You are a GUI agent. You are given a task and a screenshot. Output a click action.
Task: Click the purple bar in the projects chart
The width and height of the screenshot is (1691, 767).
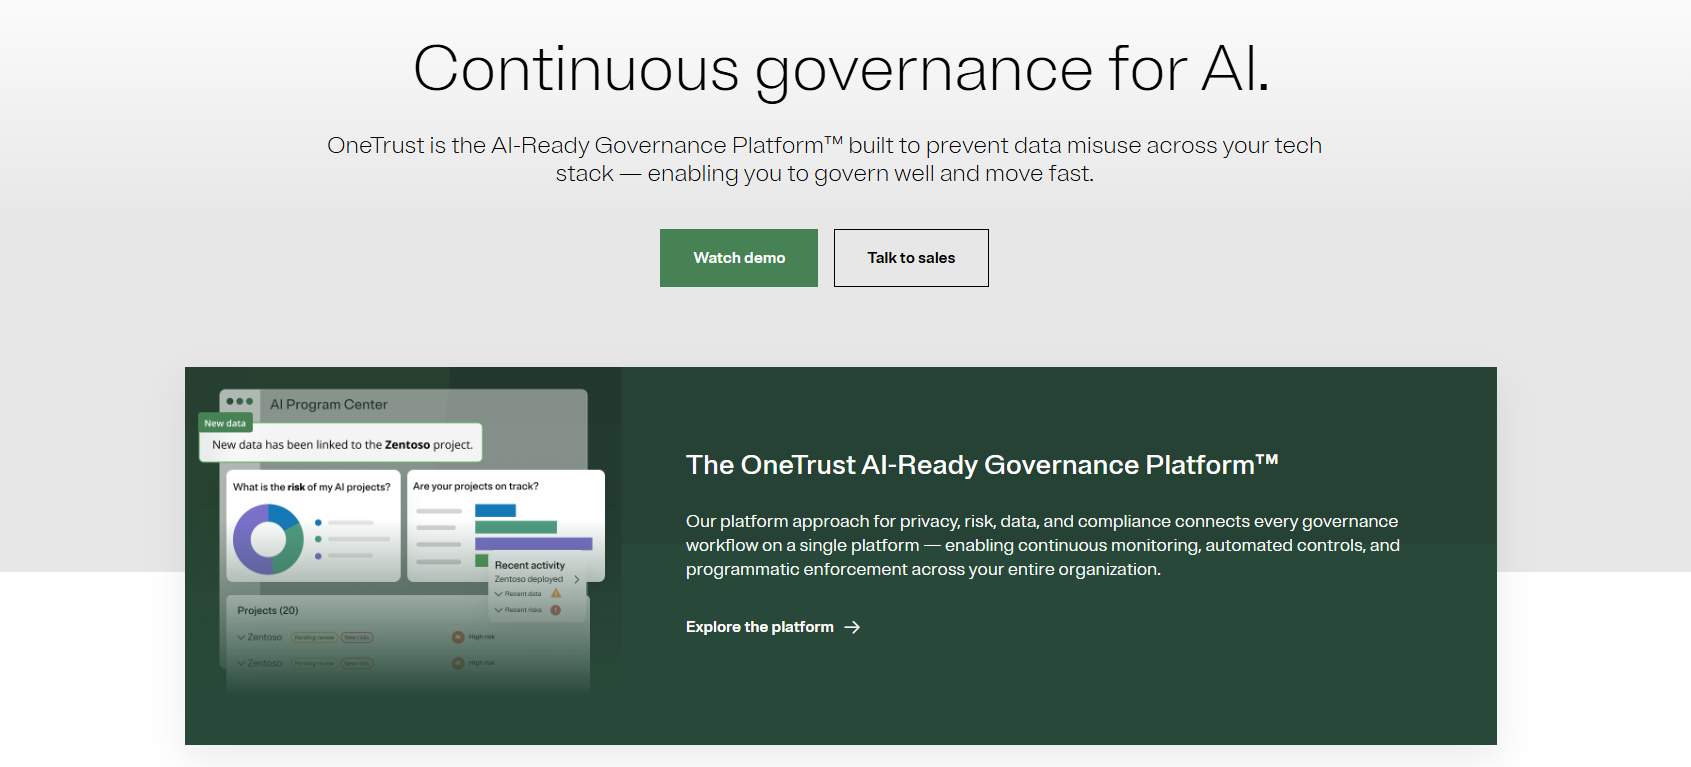(x=534, y=544)
